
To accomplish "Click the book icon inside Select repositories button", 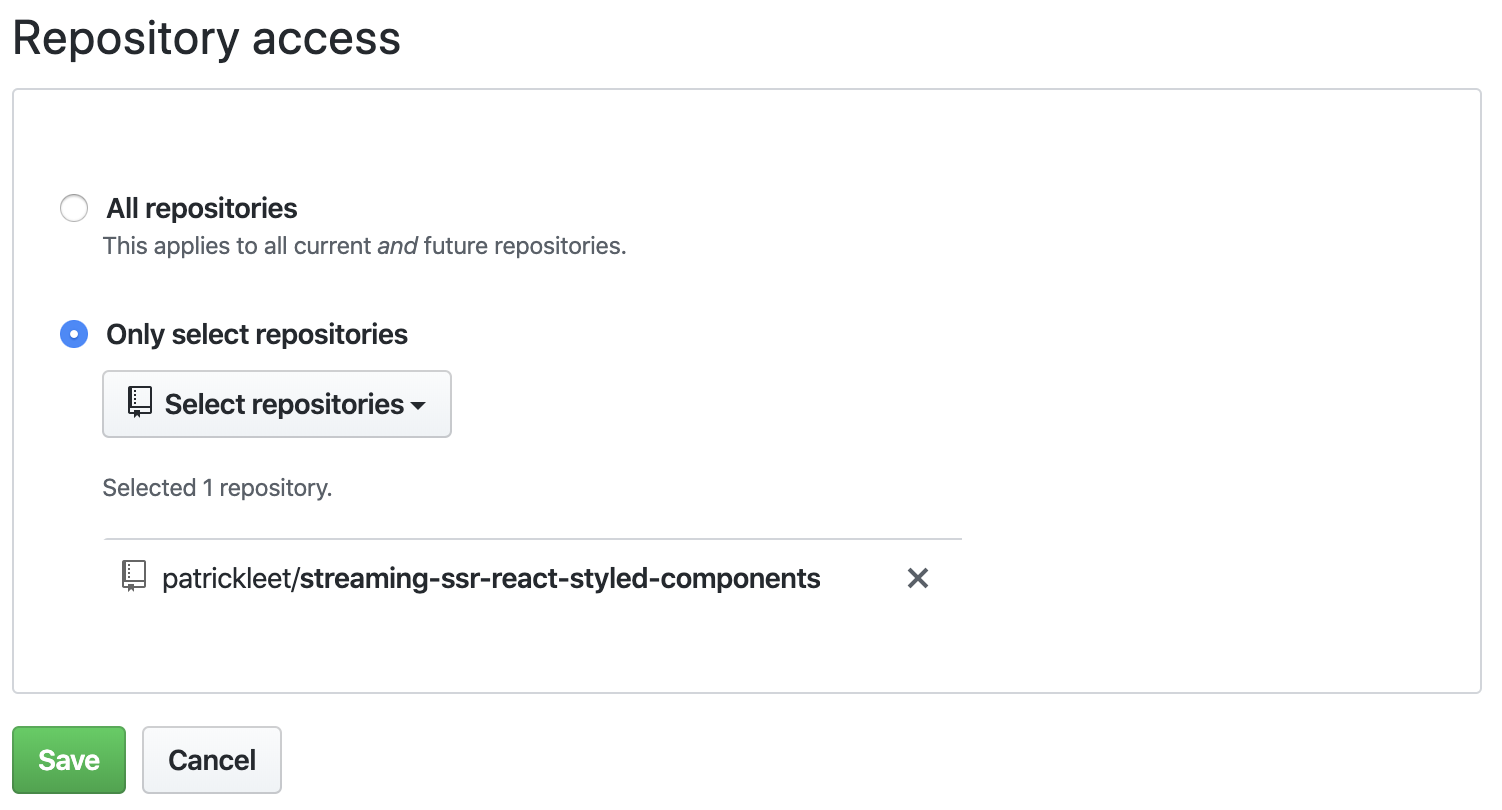I will [140, 403].
